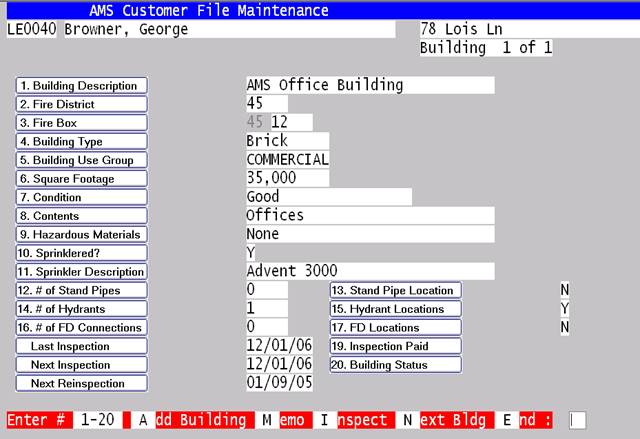The width and height of the screenshot is (640, 439).
Task: Click the Stand Pipe Location button
Action: click(394, 291)
